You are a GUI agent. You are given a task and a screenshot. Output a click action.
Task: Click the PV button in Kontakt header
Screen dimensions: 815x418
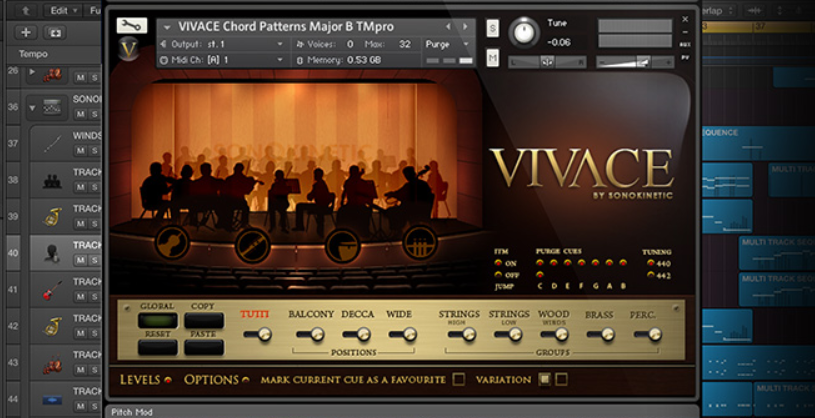click(685, 58)
